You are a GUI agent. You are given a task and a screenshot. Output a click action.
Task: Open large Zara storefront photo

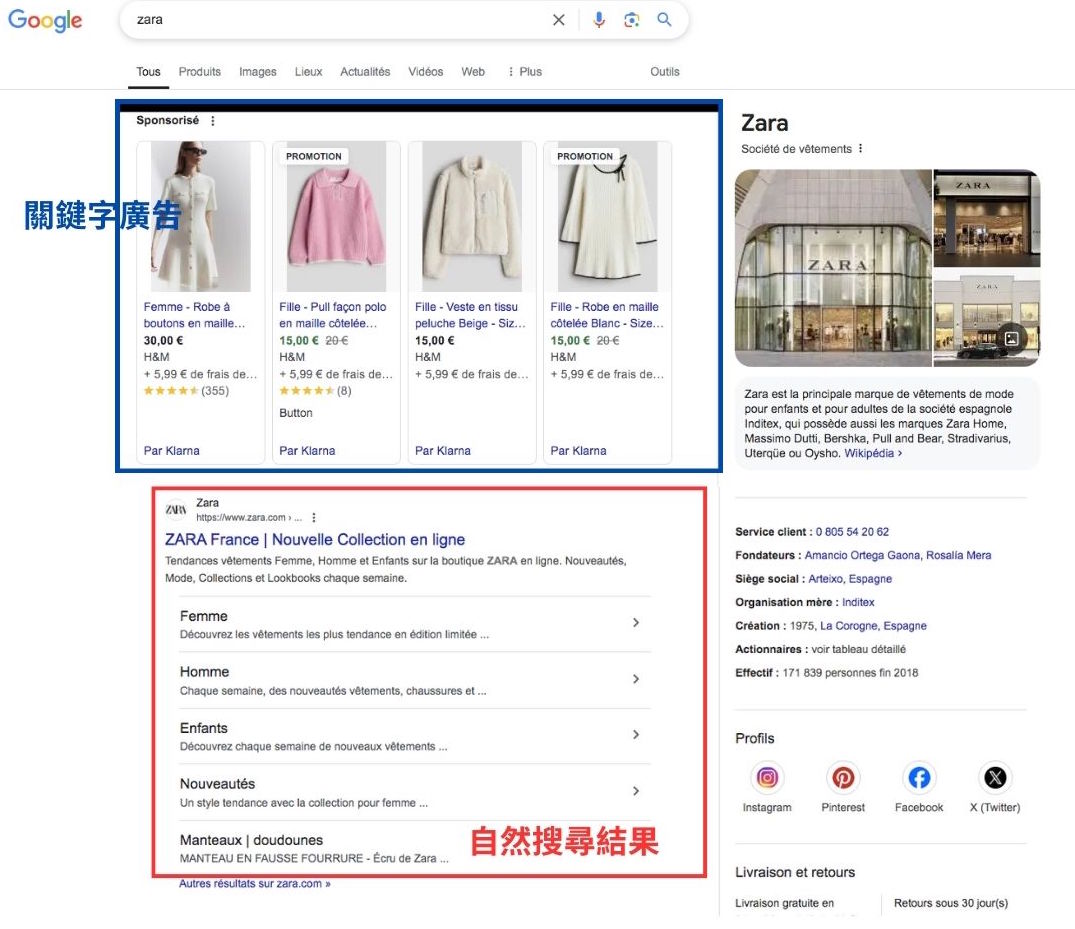(833, 268)
